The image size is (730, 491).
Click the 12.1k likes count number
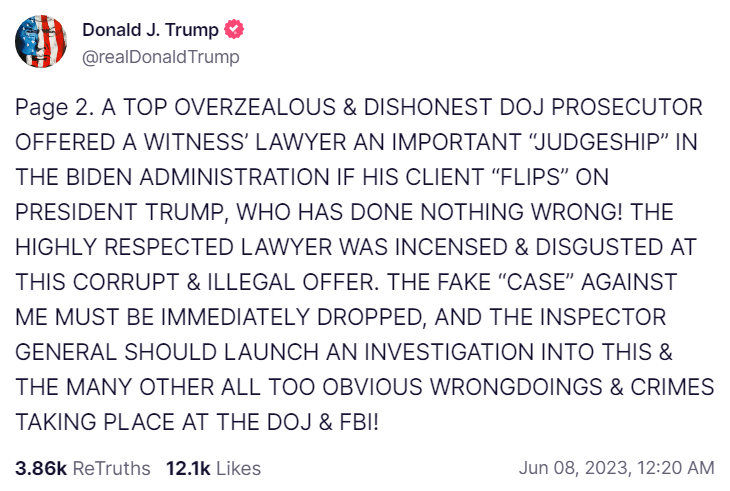[x=187, y=468]
